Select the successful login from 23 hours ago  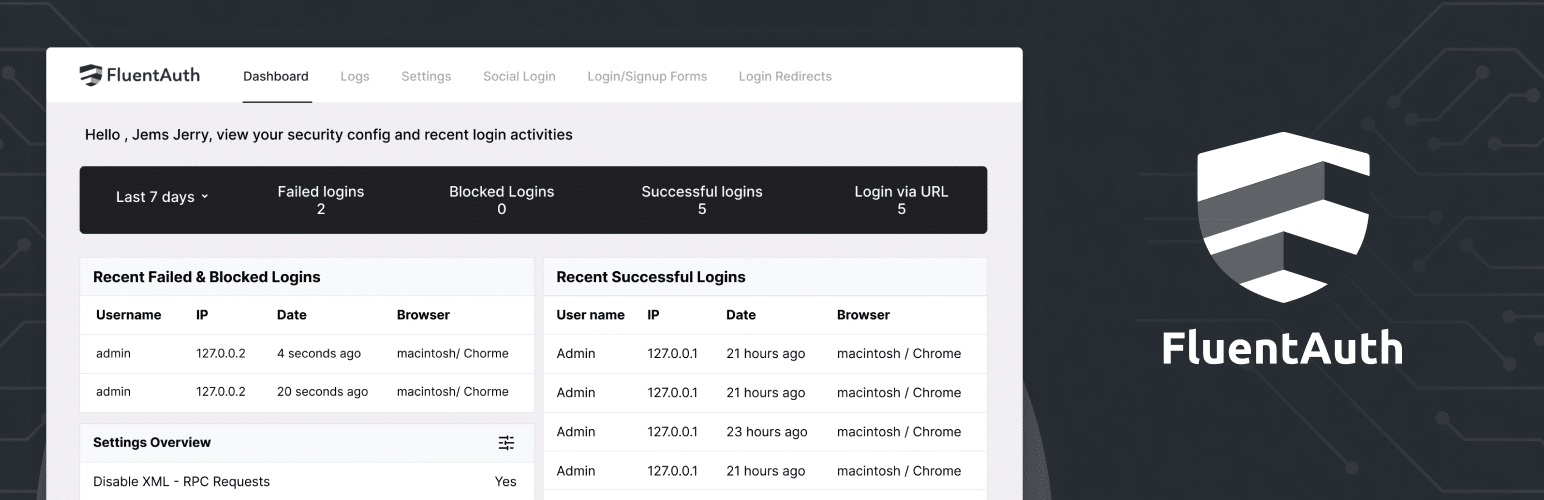tap(765, 432)
